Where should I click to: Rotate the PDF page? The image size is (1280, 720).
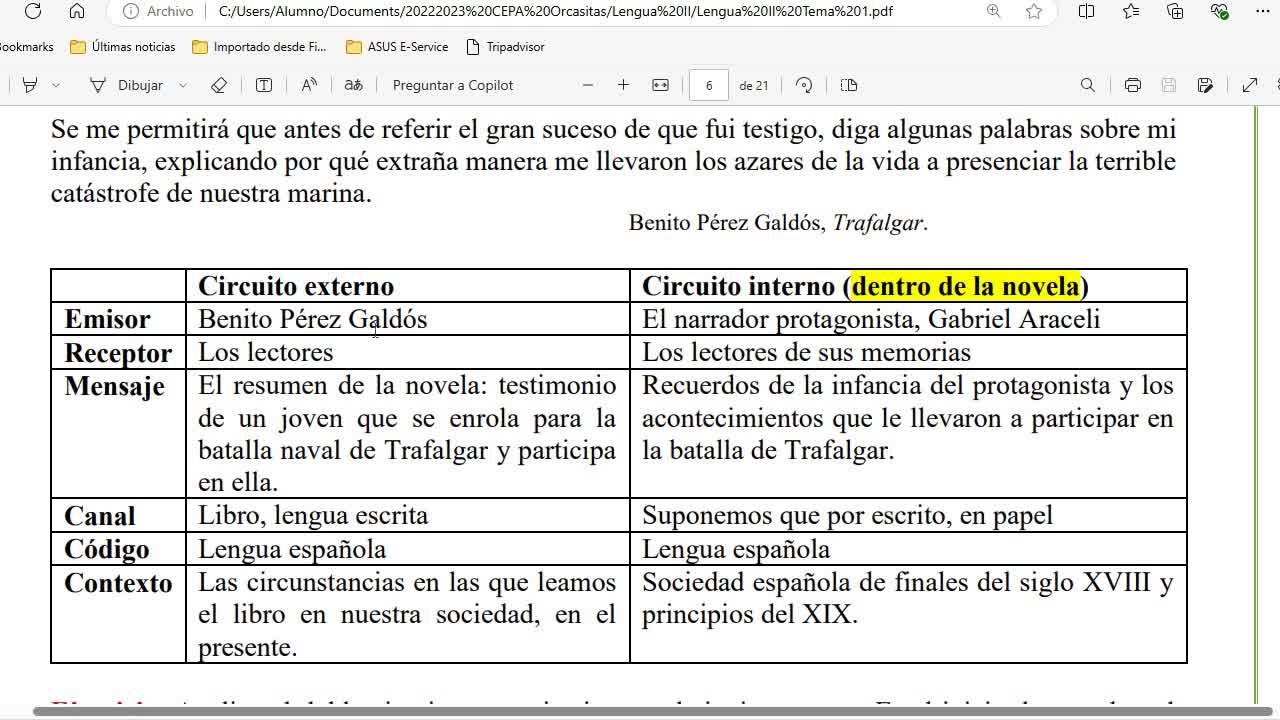(804, 85)
